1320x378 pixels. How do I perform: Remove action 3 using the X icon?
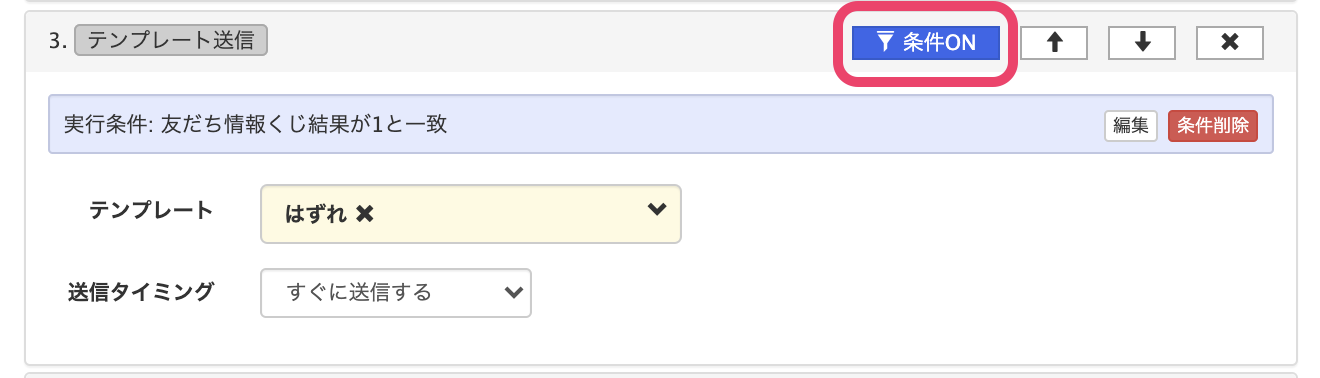click(x=1230, y=43)
